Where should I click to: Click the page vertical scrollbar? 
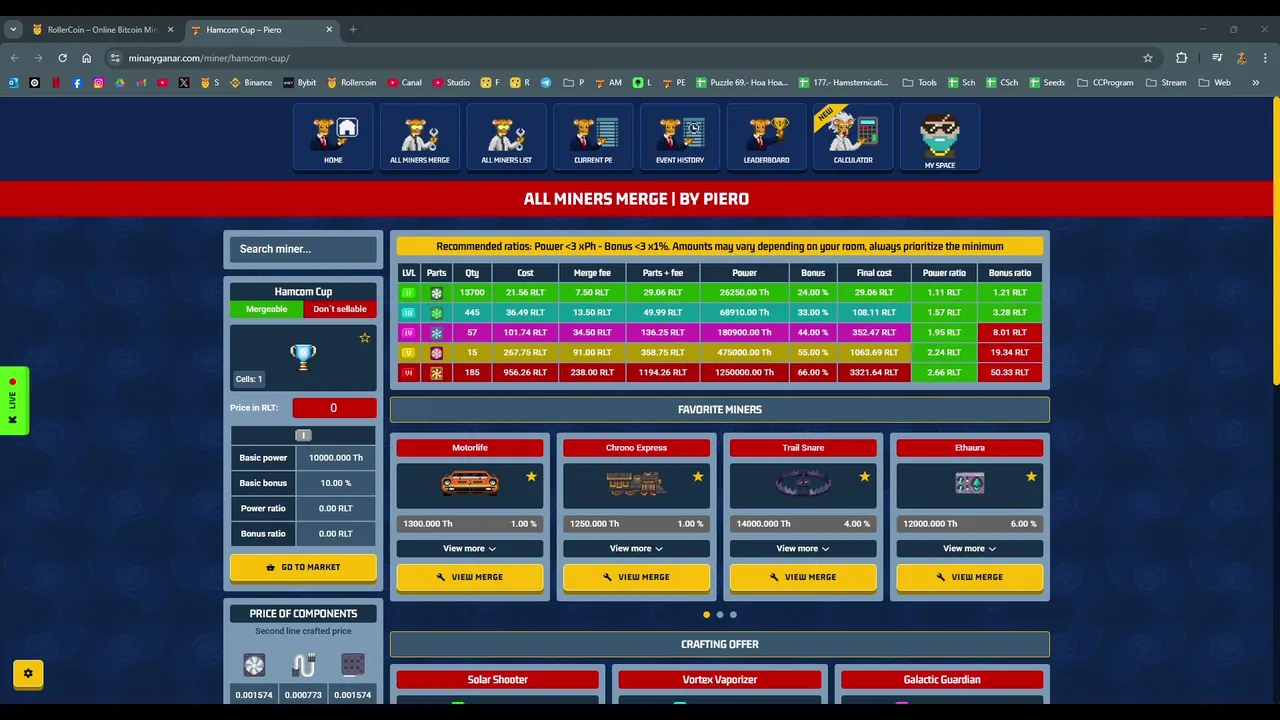1275,240
